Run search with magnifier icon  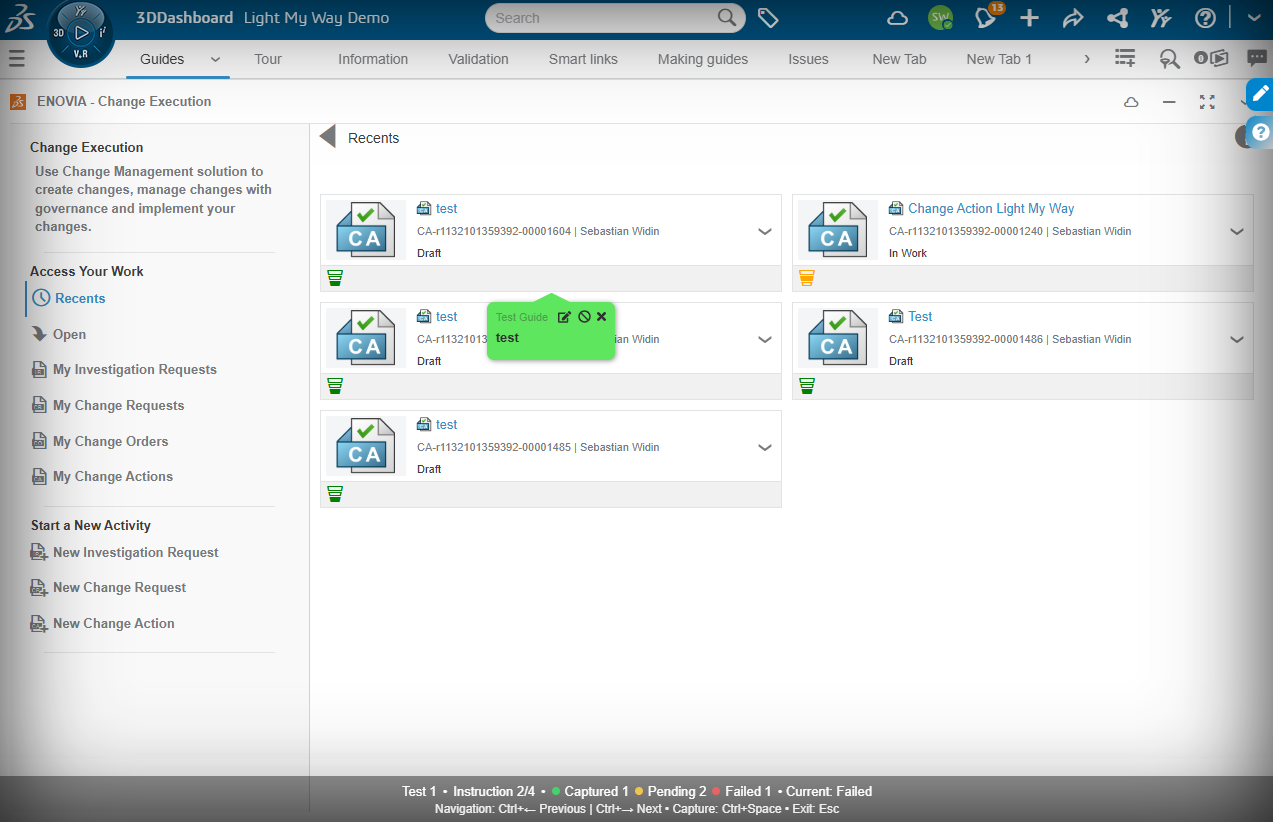click(x=728, y=18)
